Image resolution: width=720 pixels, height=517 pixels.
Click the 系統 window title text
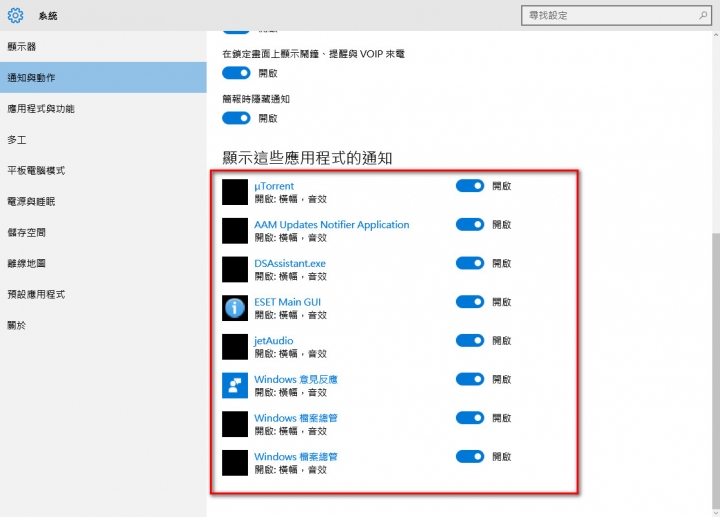click(x=48, y=16)
